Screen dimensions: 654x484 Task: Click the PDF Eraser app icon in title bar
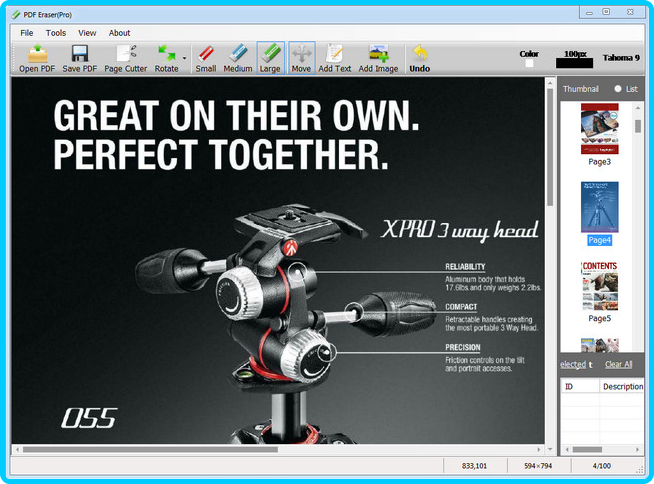pyautogui.click(x=16, y=15)
